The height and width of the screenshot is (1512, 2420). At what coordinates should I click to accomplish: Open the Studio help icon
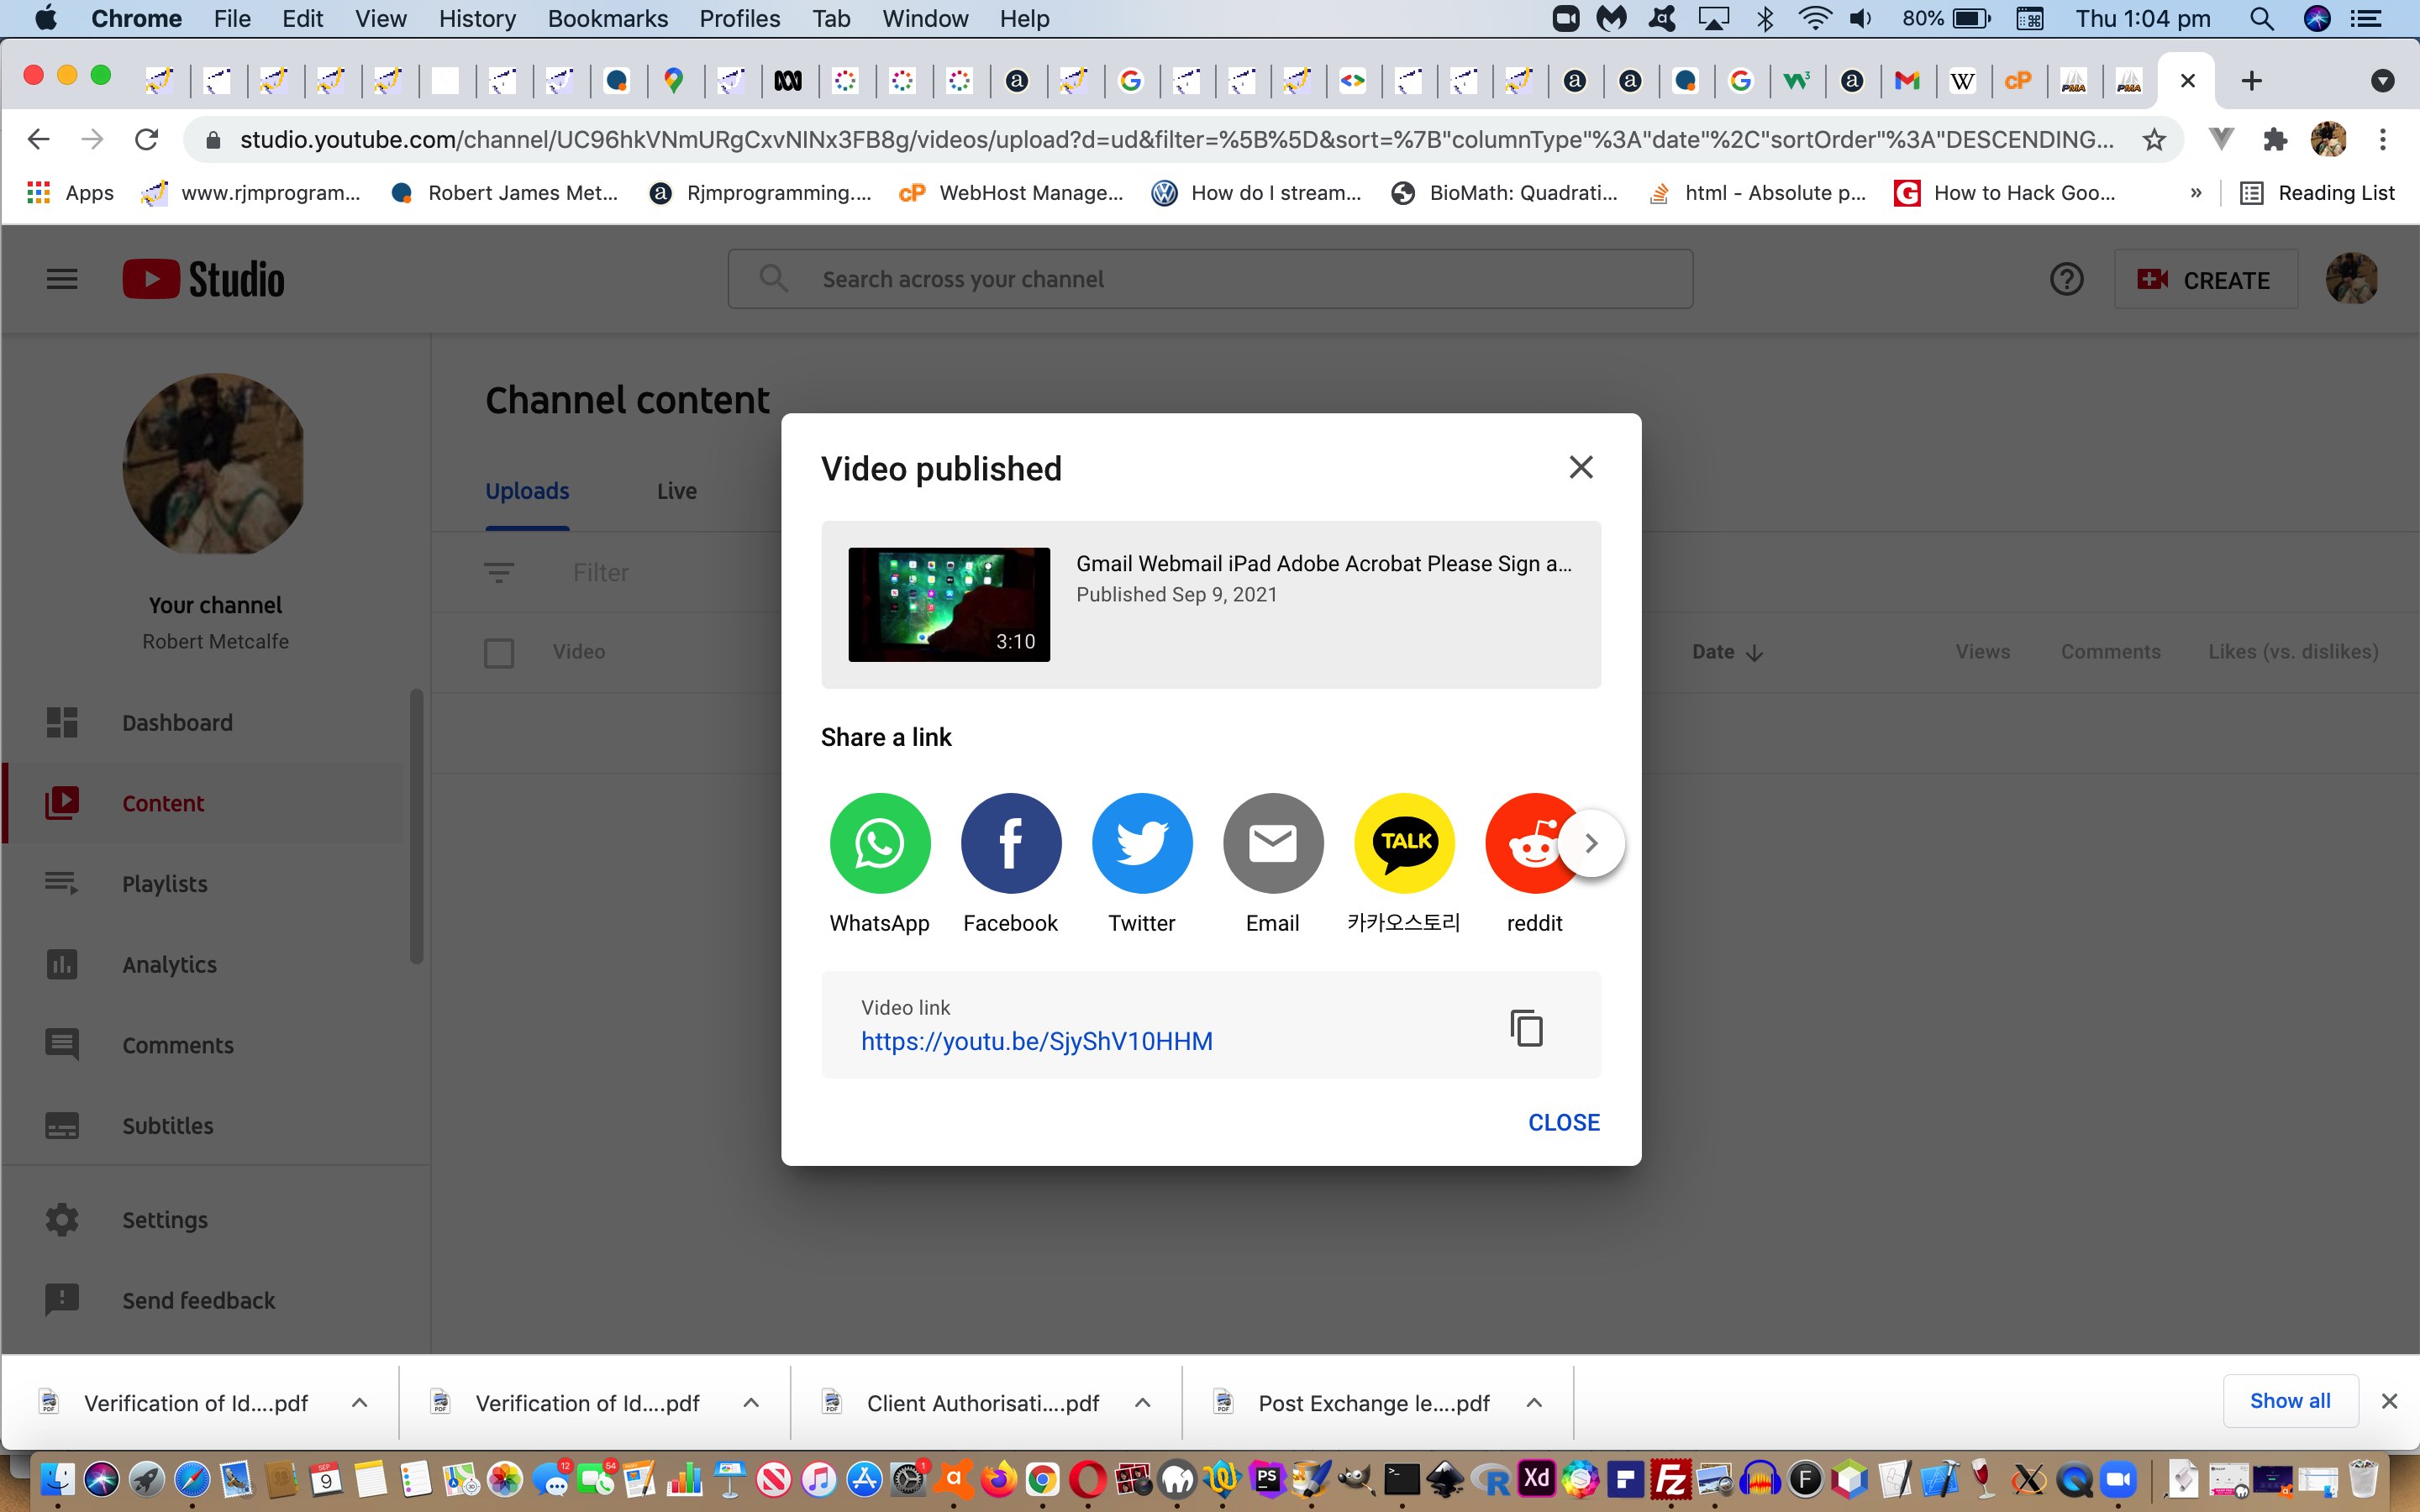click(x=2066, y=279)
